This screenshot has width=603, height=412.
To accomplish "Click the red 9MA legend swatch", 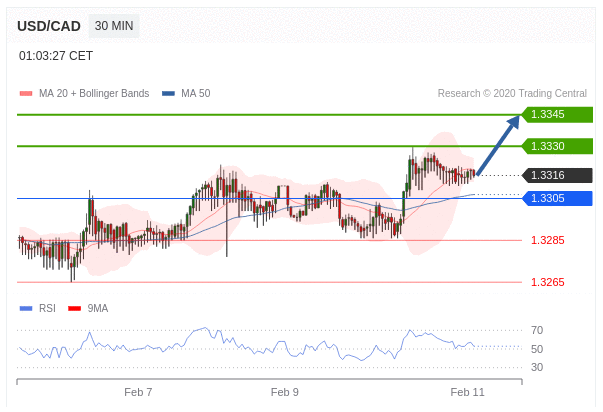I will coord(75,309).
